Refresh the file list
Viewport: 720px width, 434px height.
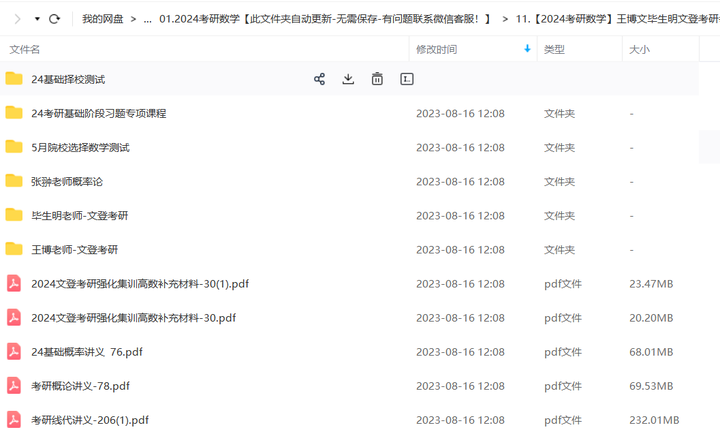[x=54, y=19]
